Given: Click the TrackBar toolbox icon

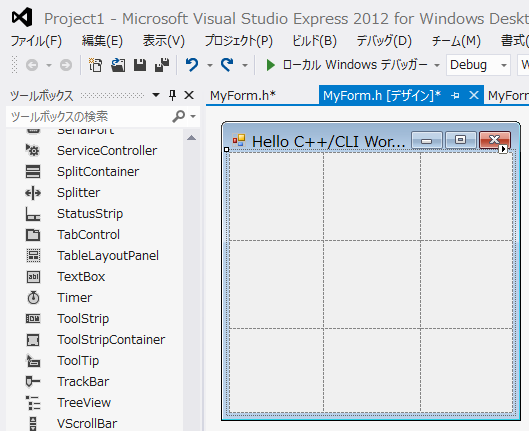Looking at the screenshot, I should coord(33,381).
